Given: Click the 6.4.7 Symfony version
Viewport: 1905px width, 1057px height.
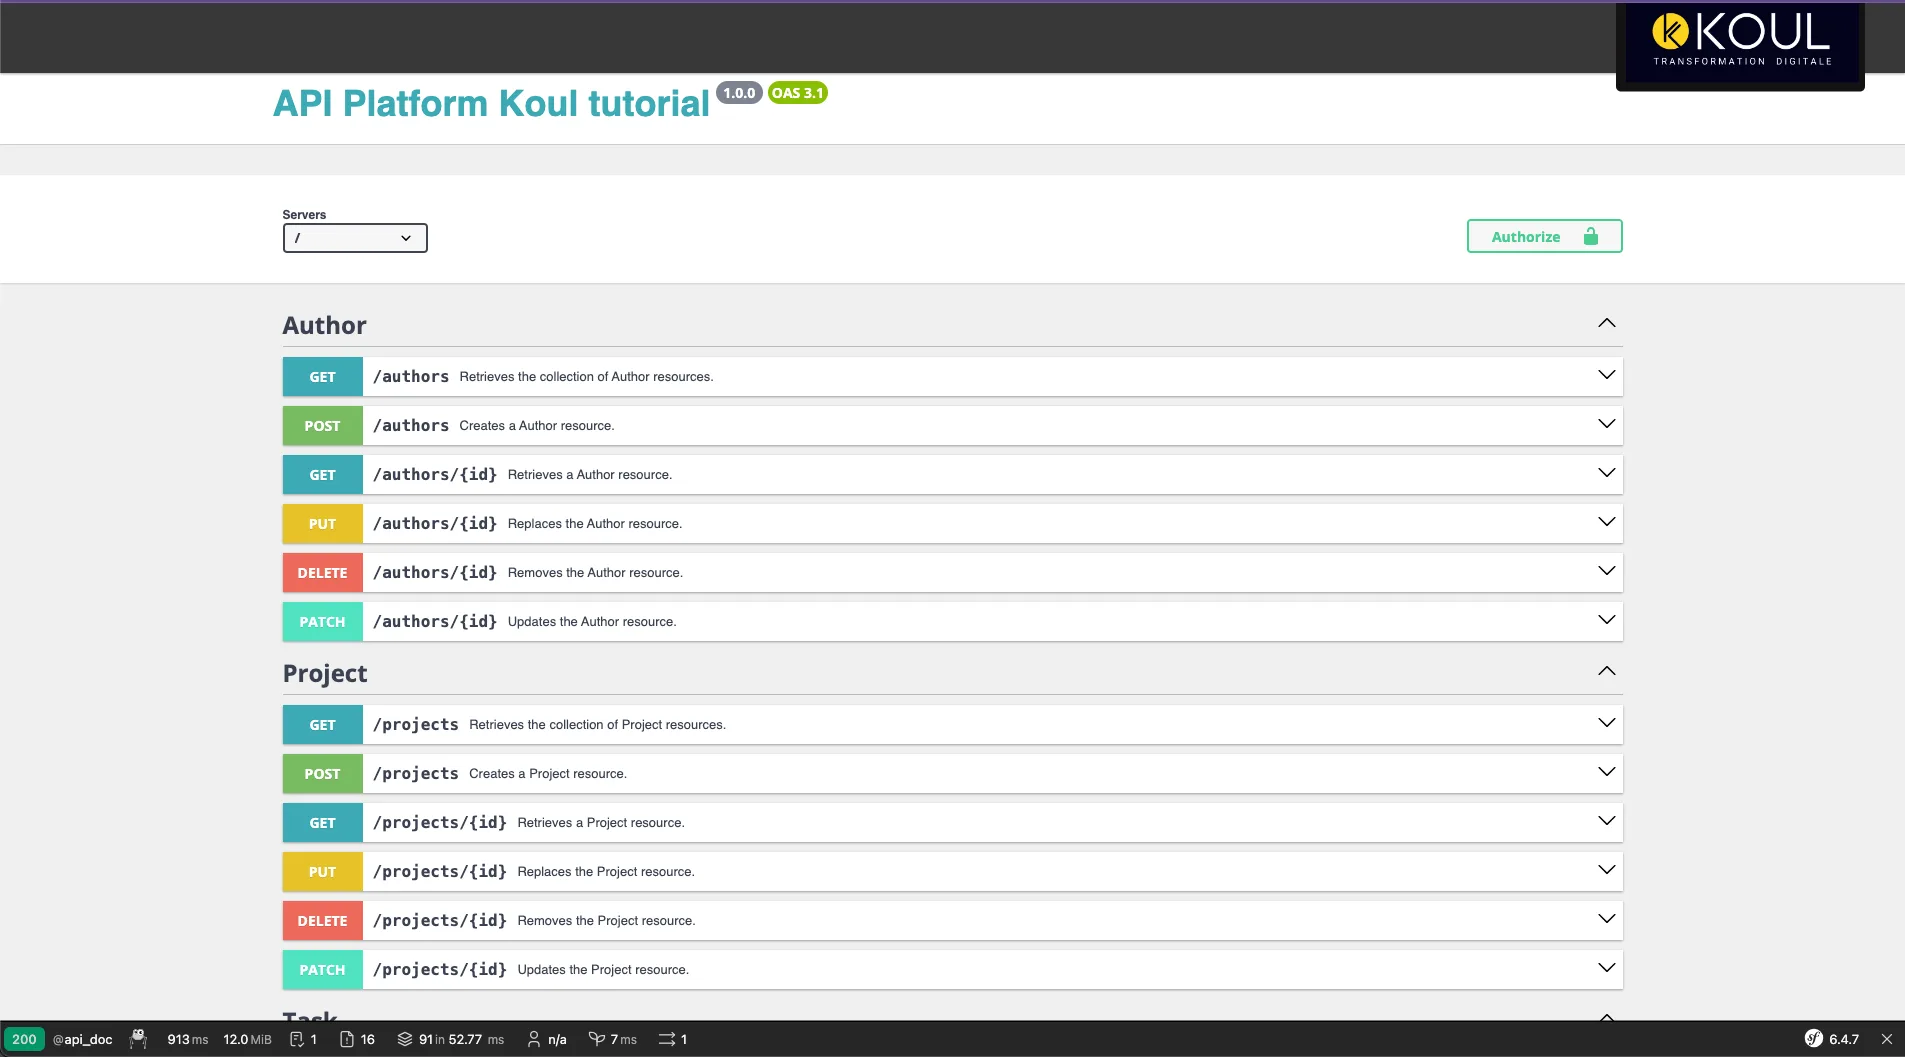Looking at the screenshot, I should click(x=1844, y=1039).
